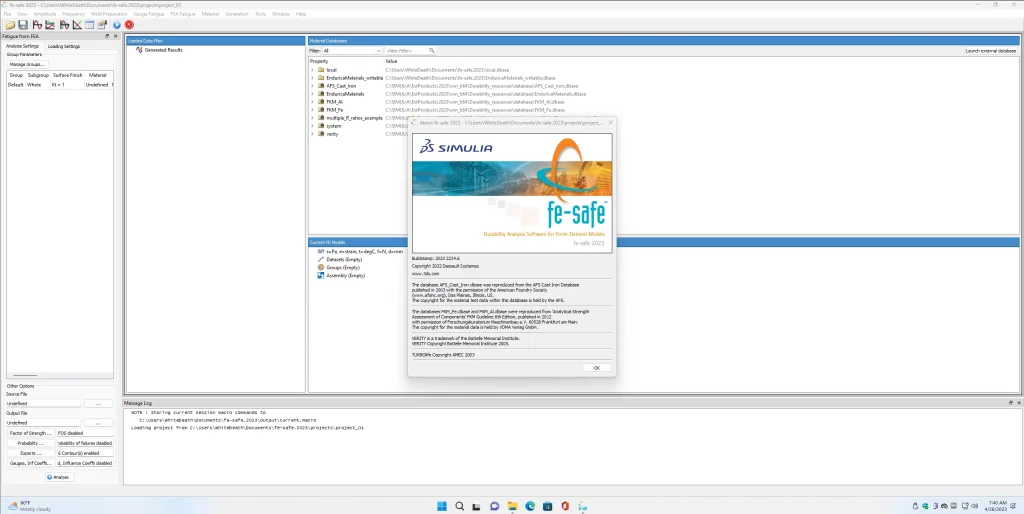Click the Generated Results icon
The image size is (1024, 514).
coord(139,49)
